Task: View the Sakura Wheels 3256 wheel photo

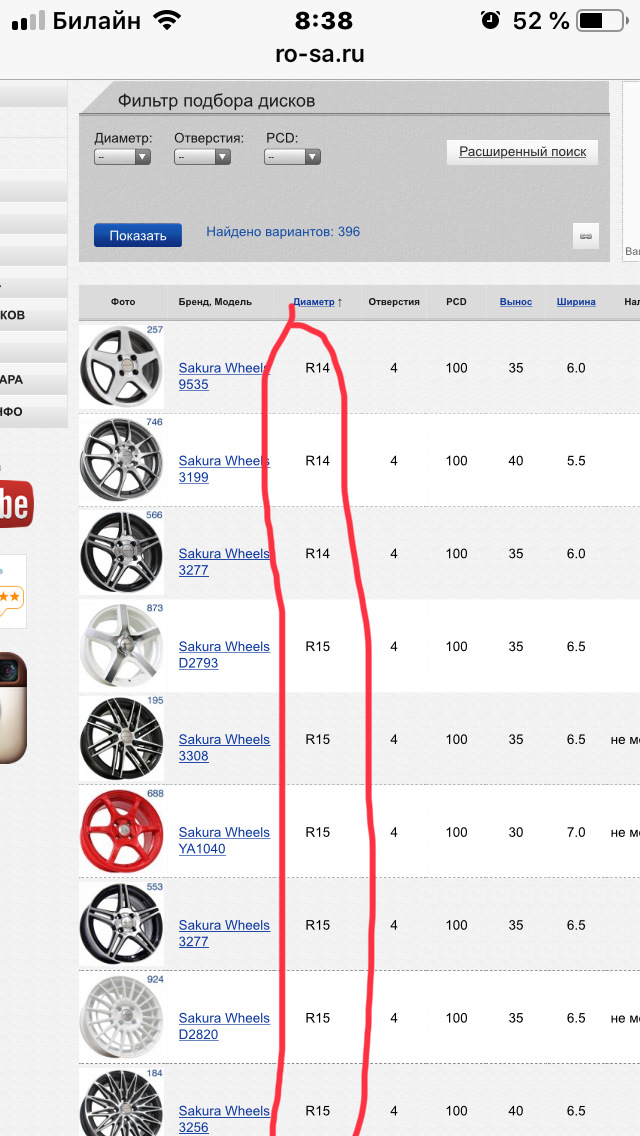Action: 122,1103
